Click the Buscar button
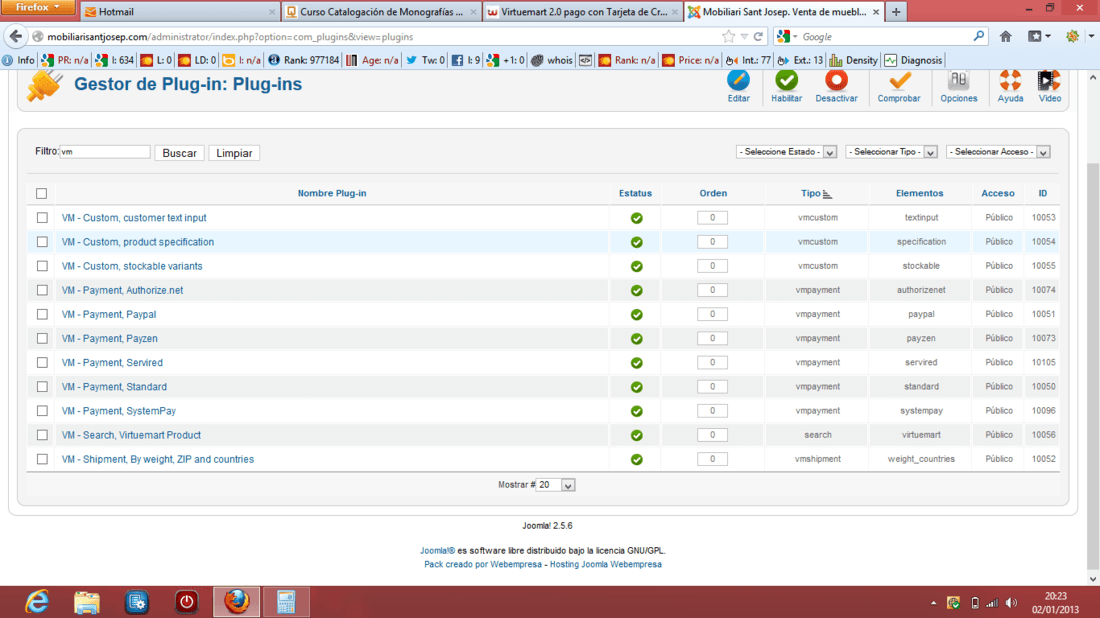Viewport: 1100px width, 618px height. tap(180, 153)
